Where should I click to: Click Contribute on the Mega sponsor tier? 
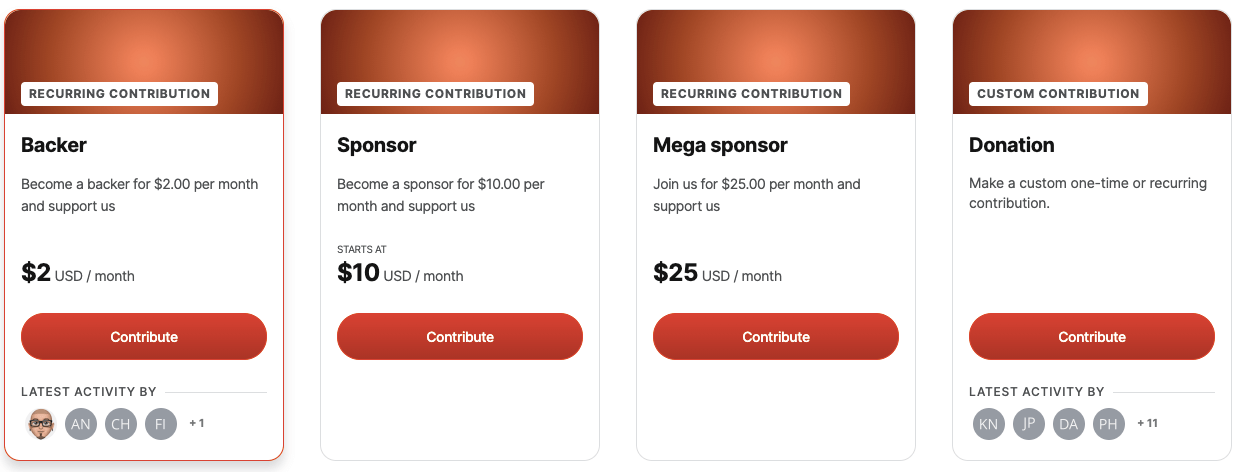point(776,337)
